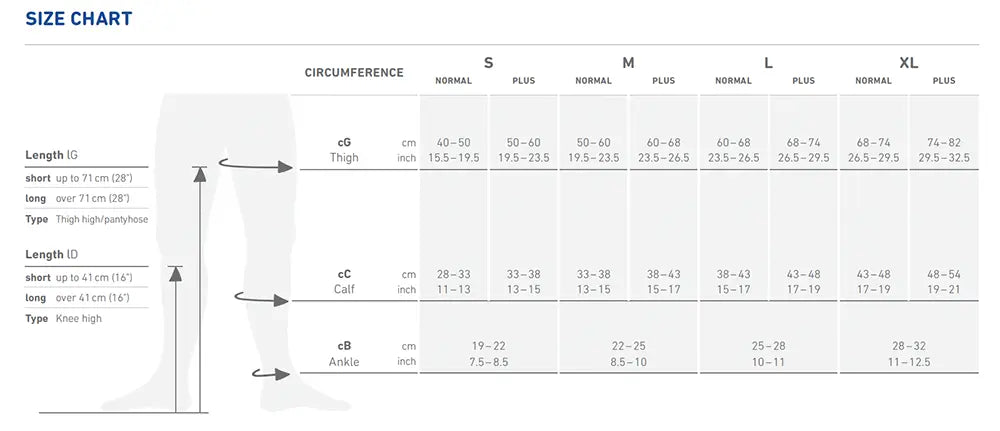
Task: Click the CIRCUMFERENCE column header
Action: (x=354, y=73)
